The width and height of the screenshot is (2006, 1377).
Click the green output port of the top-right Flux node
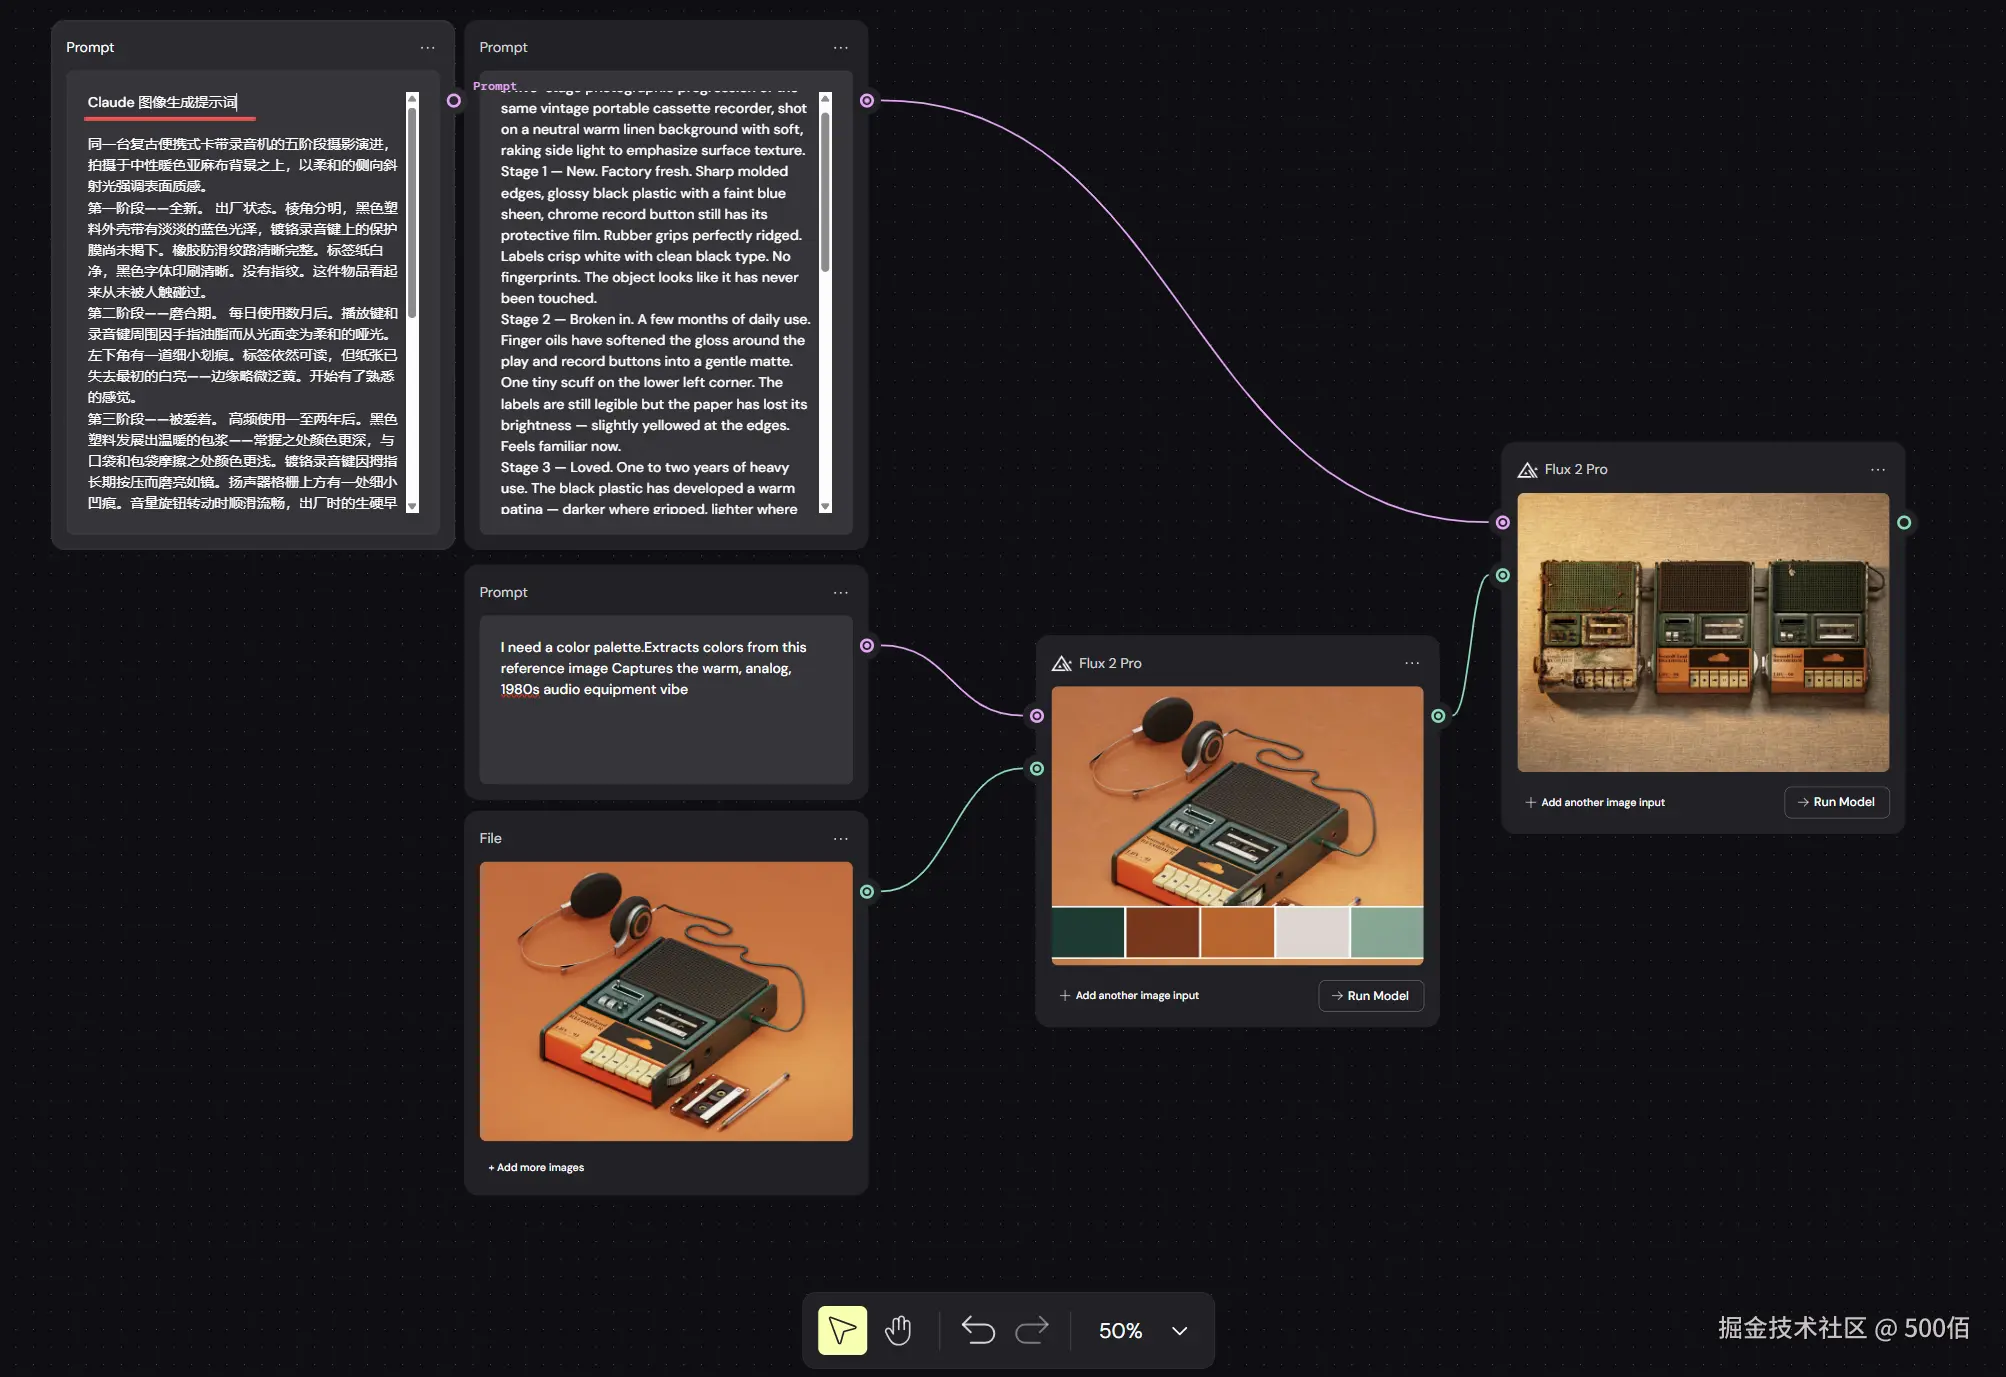pyautogui.click(x=1904, y=523)
